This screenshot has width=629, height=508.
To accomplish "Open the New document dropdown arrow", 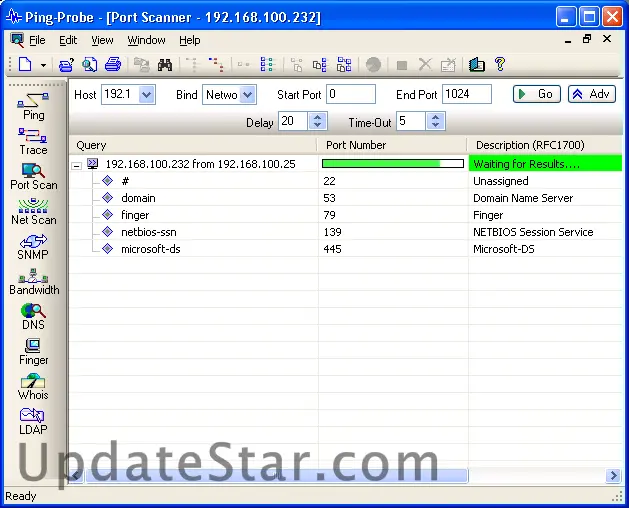I will [x=43, y=65].
